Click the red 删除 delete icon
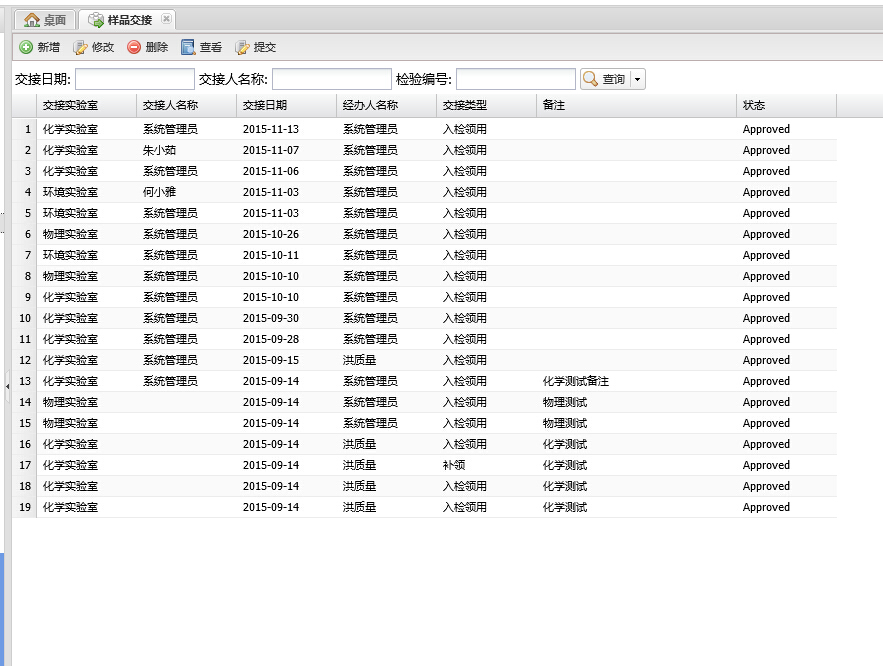The image size is (883, 666). click(x=134, y=47)
